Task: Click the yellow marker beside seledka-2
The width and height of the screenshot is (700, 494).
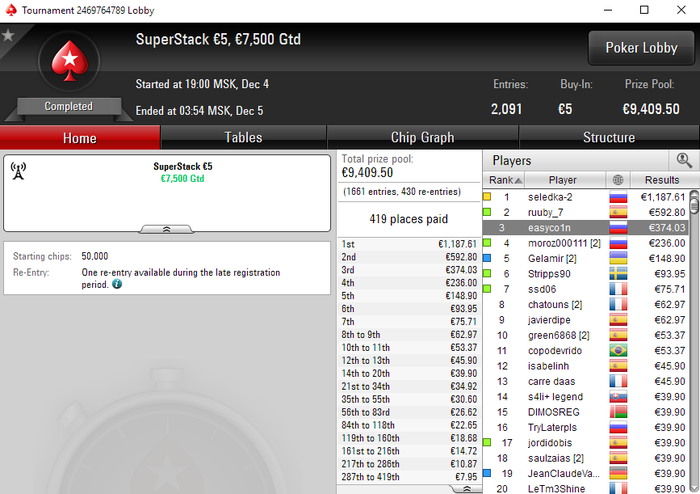Action: pos(487,196)
